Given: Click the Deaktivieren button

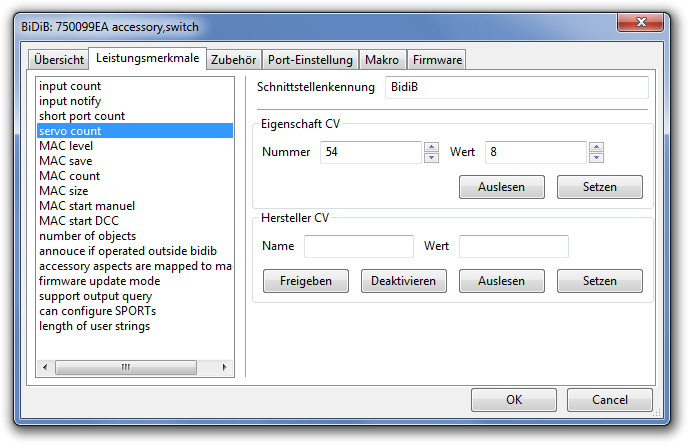Looking at the screenshot, I should (x=403, y=281).
